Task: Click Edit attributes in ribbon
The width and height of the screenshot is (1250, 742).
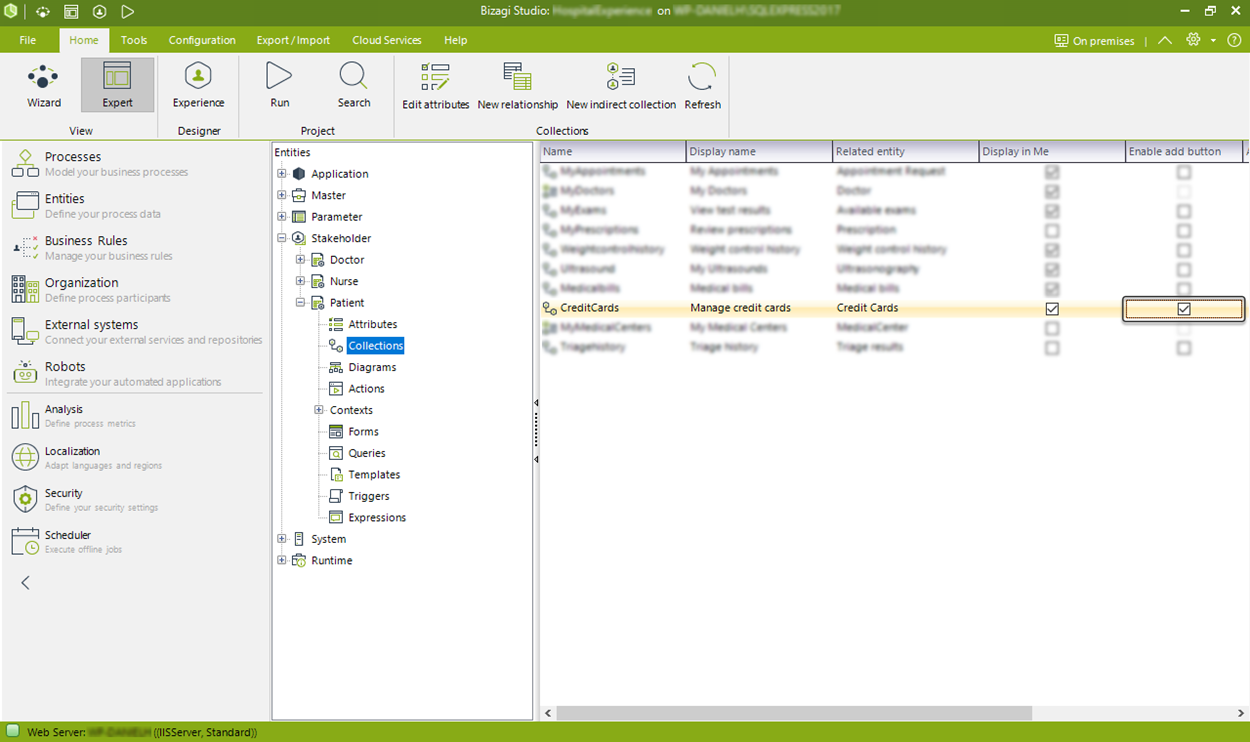Action: click(x=435, y=86)
